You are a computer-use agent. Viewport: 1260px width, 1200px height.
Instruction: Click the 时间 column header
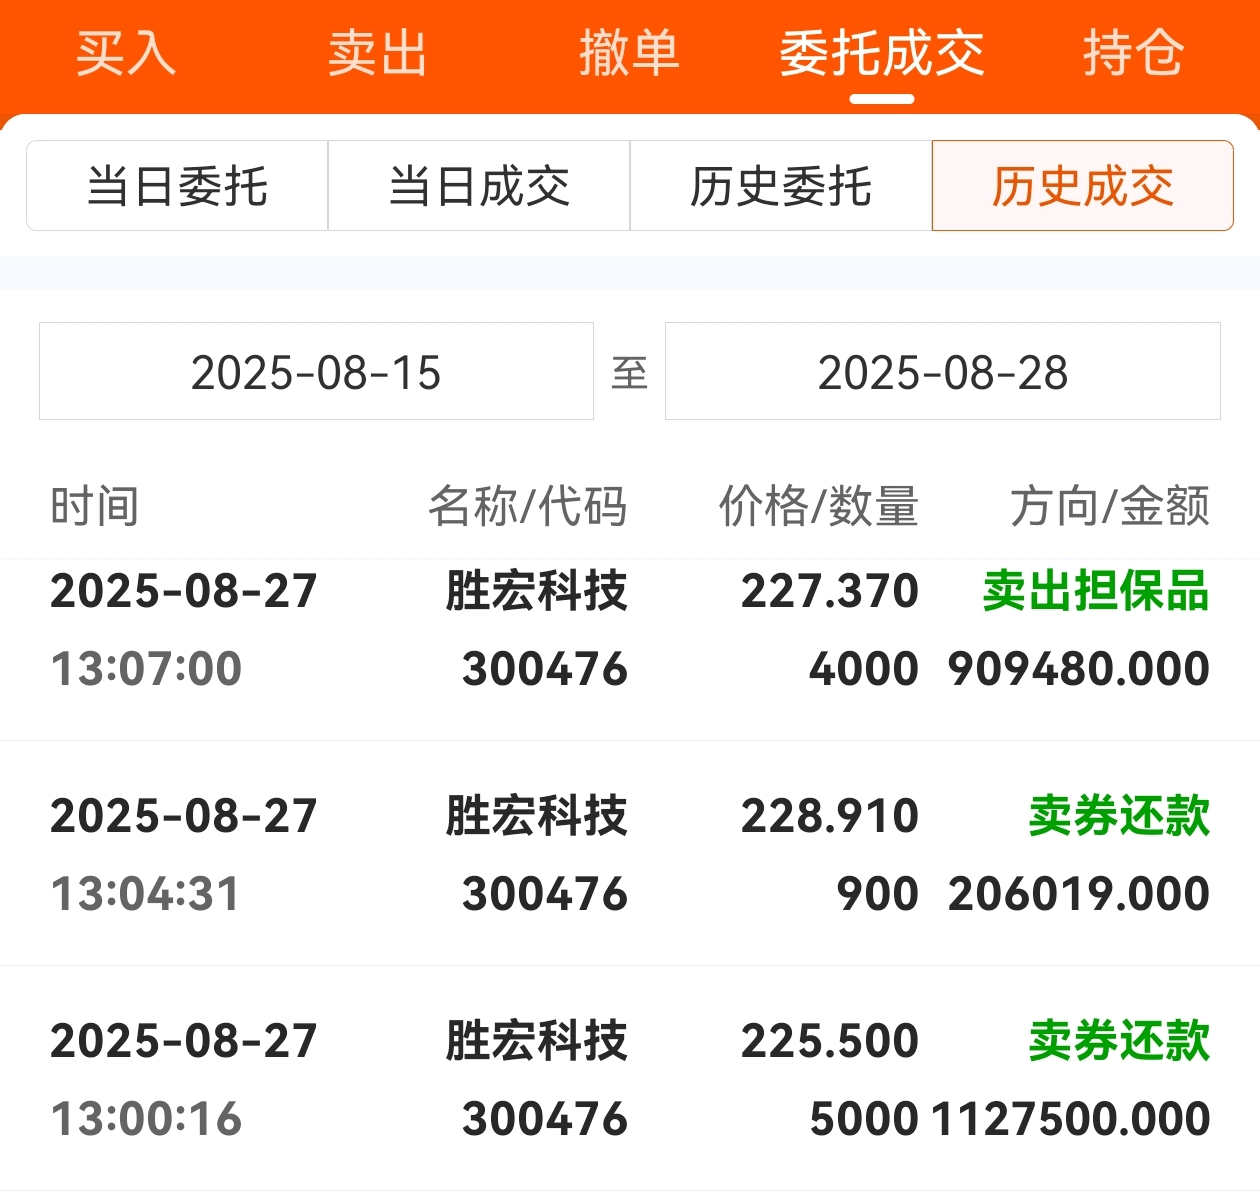click(95, 506)
